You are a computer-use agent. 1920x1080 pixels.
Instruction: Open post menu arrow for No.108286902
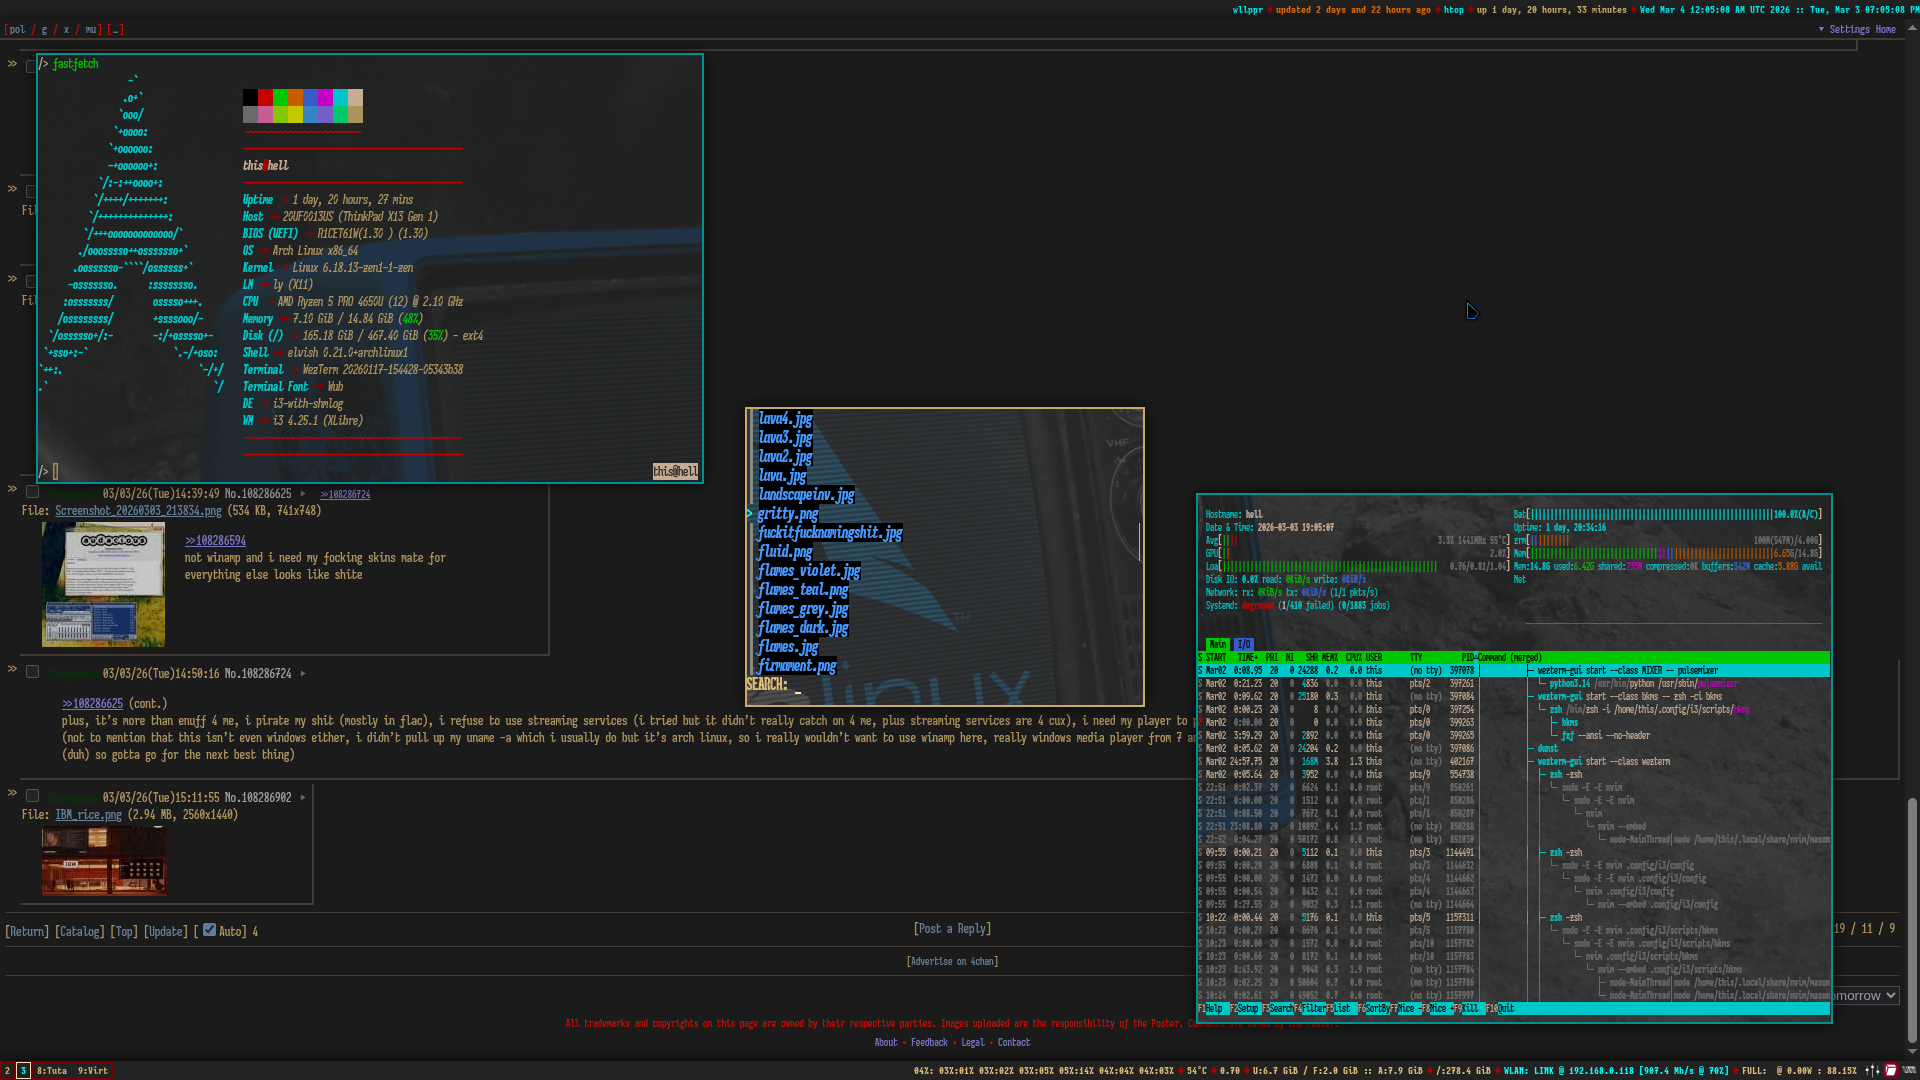(303, 798)
